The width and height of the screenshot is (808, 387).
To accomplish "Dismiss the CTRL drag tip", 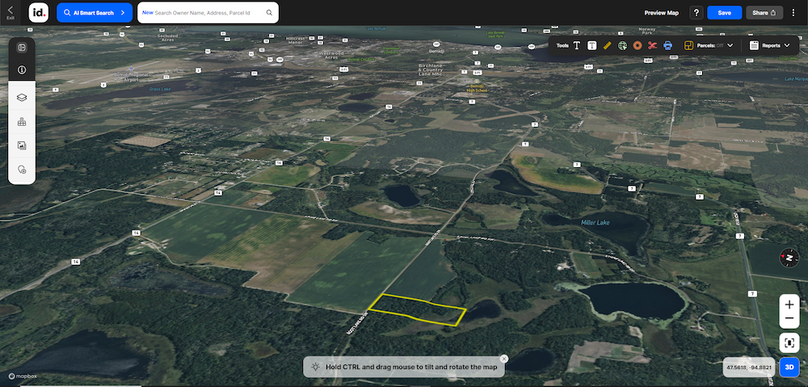I will pos(504,359).
